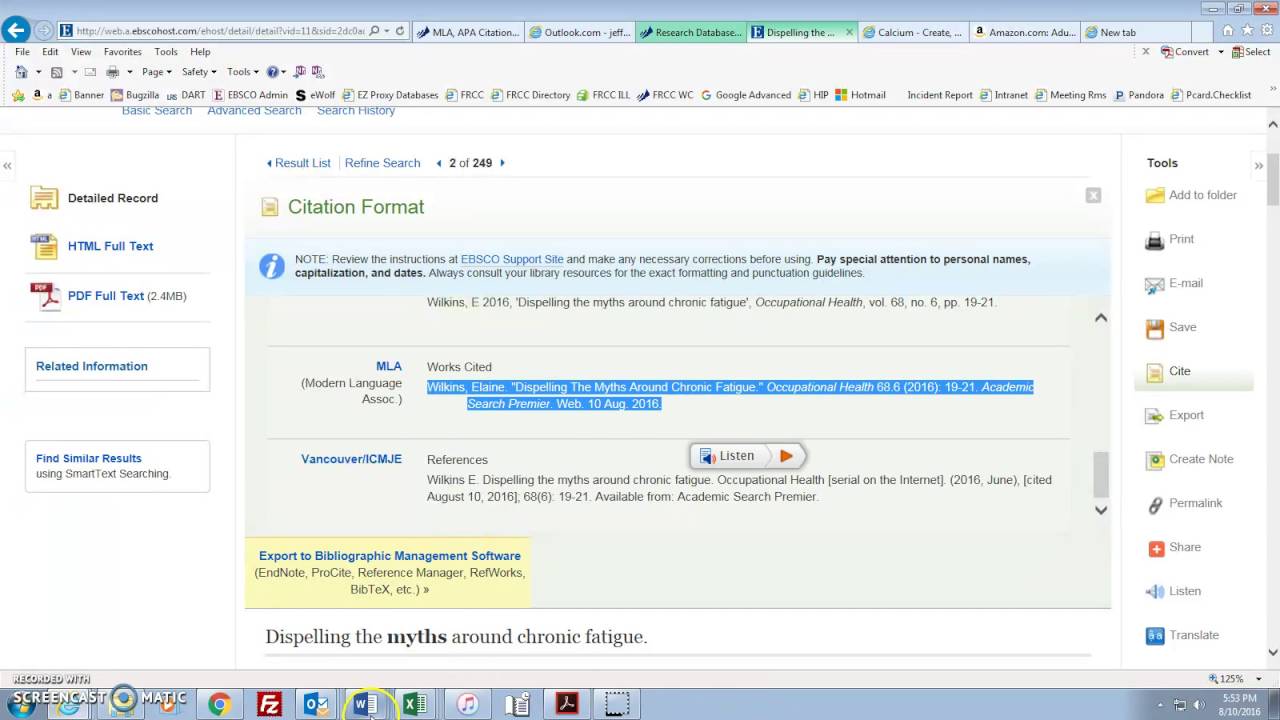Open the Favorites menu
The image size is (1280, 720).
coord(123,52)
